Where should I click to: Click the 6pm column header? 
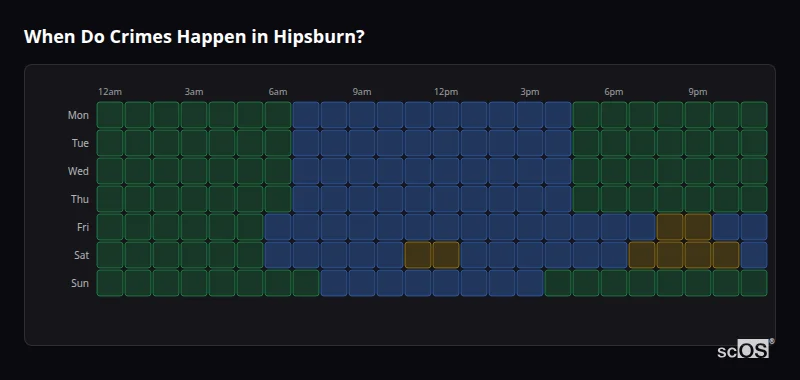tap(614, 92)
